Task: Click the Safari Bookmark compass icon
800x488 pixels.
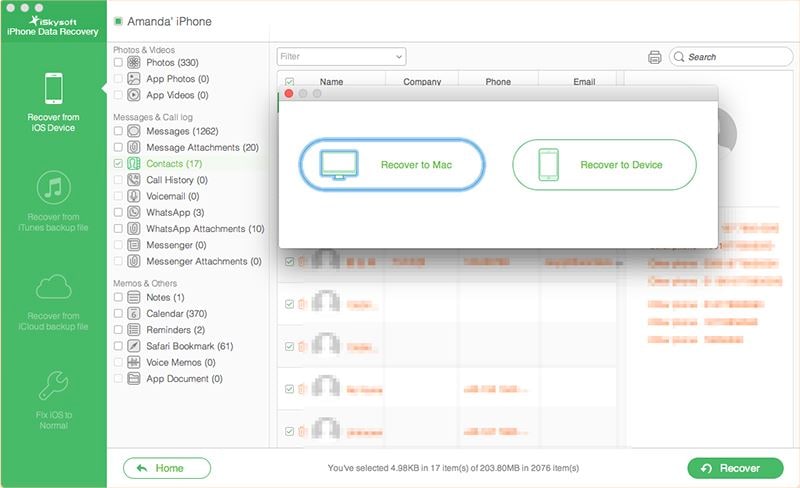Action: click(134, 346)
